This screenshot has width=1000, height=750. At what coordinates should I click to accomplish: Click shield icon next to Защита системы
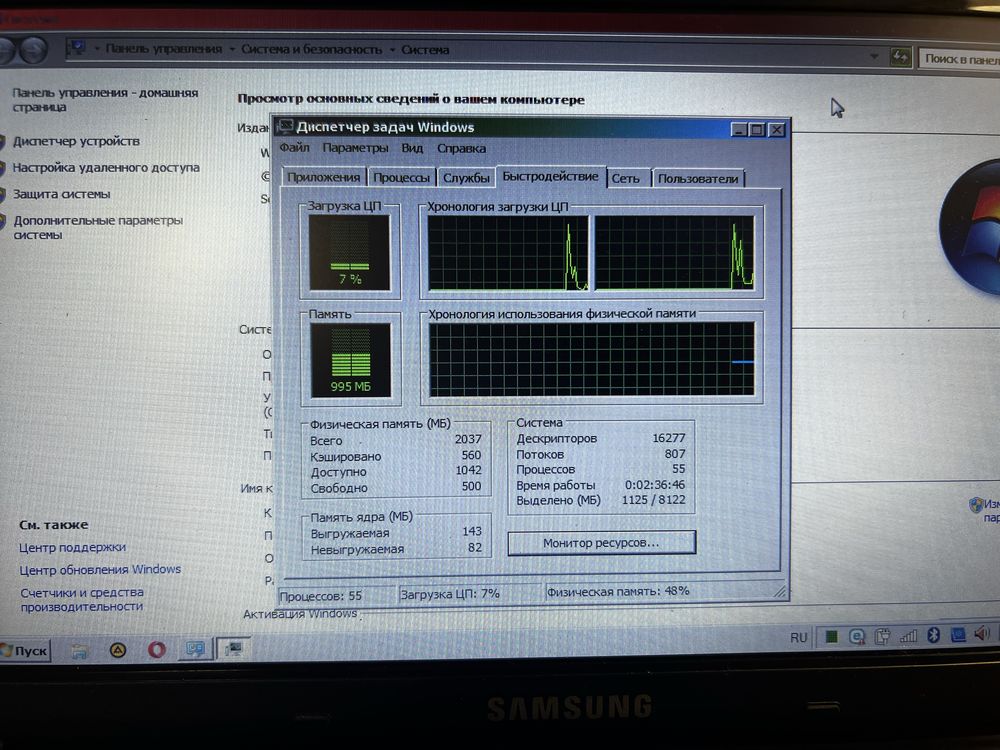3,194
